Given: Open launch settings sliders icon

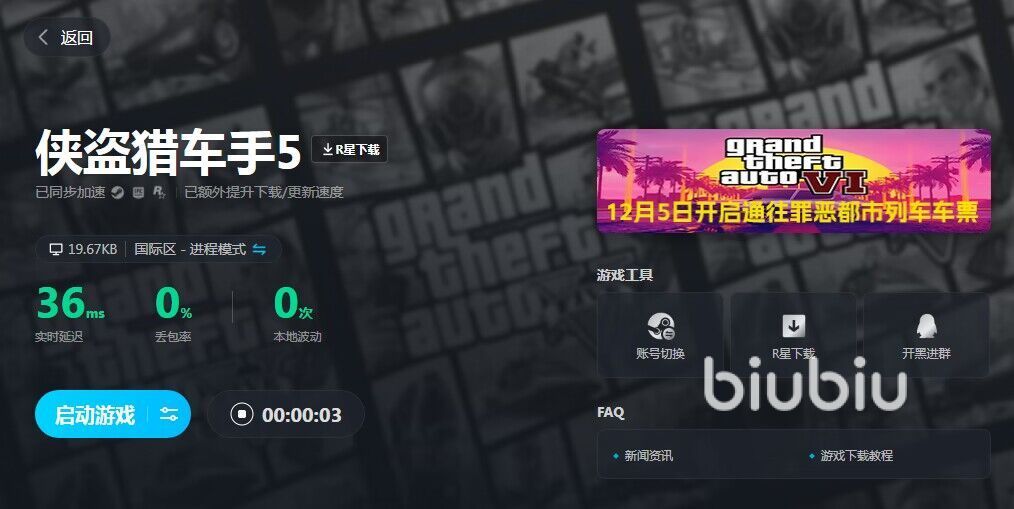Looking at the screenshot, I should pyautogui.click(x=169, y=415).
